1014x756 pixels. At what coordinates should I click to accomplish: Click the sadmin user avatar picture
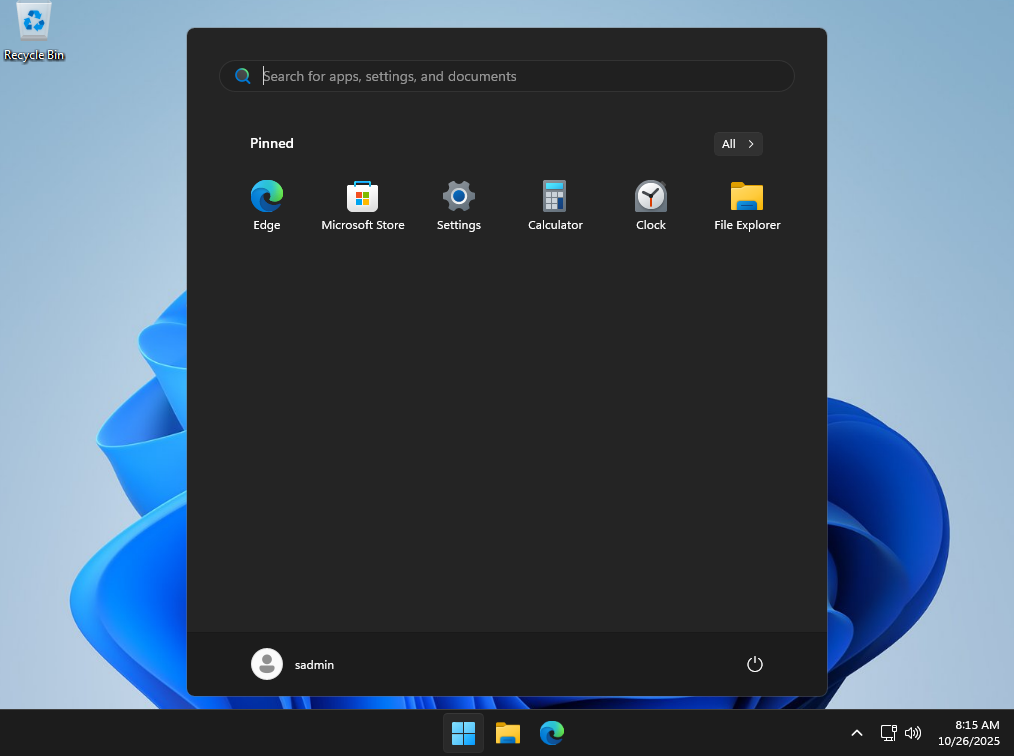click(x=267, y=664)
